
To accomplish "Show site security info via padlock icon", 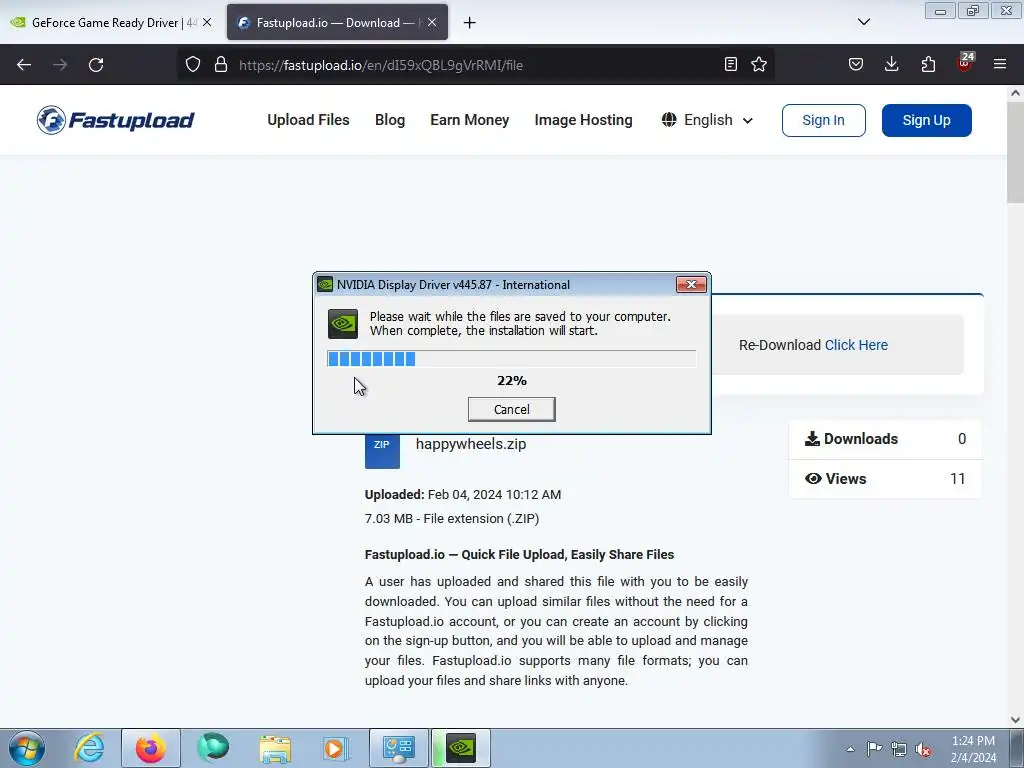I will click(221, 64).
